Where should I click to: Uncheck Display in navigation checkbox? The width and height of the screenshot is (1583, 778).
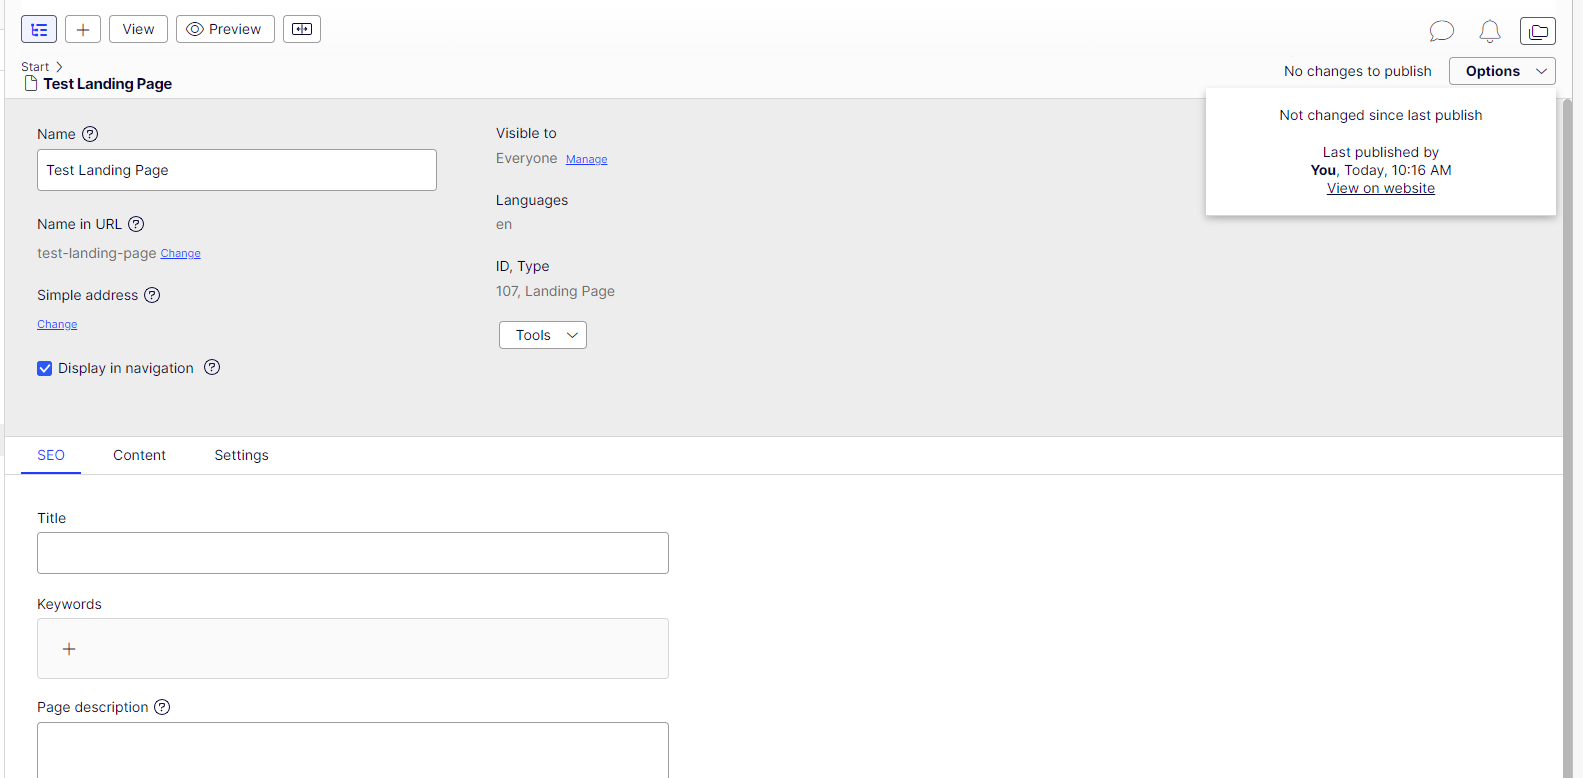coord(45,368)
